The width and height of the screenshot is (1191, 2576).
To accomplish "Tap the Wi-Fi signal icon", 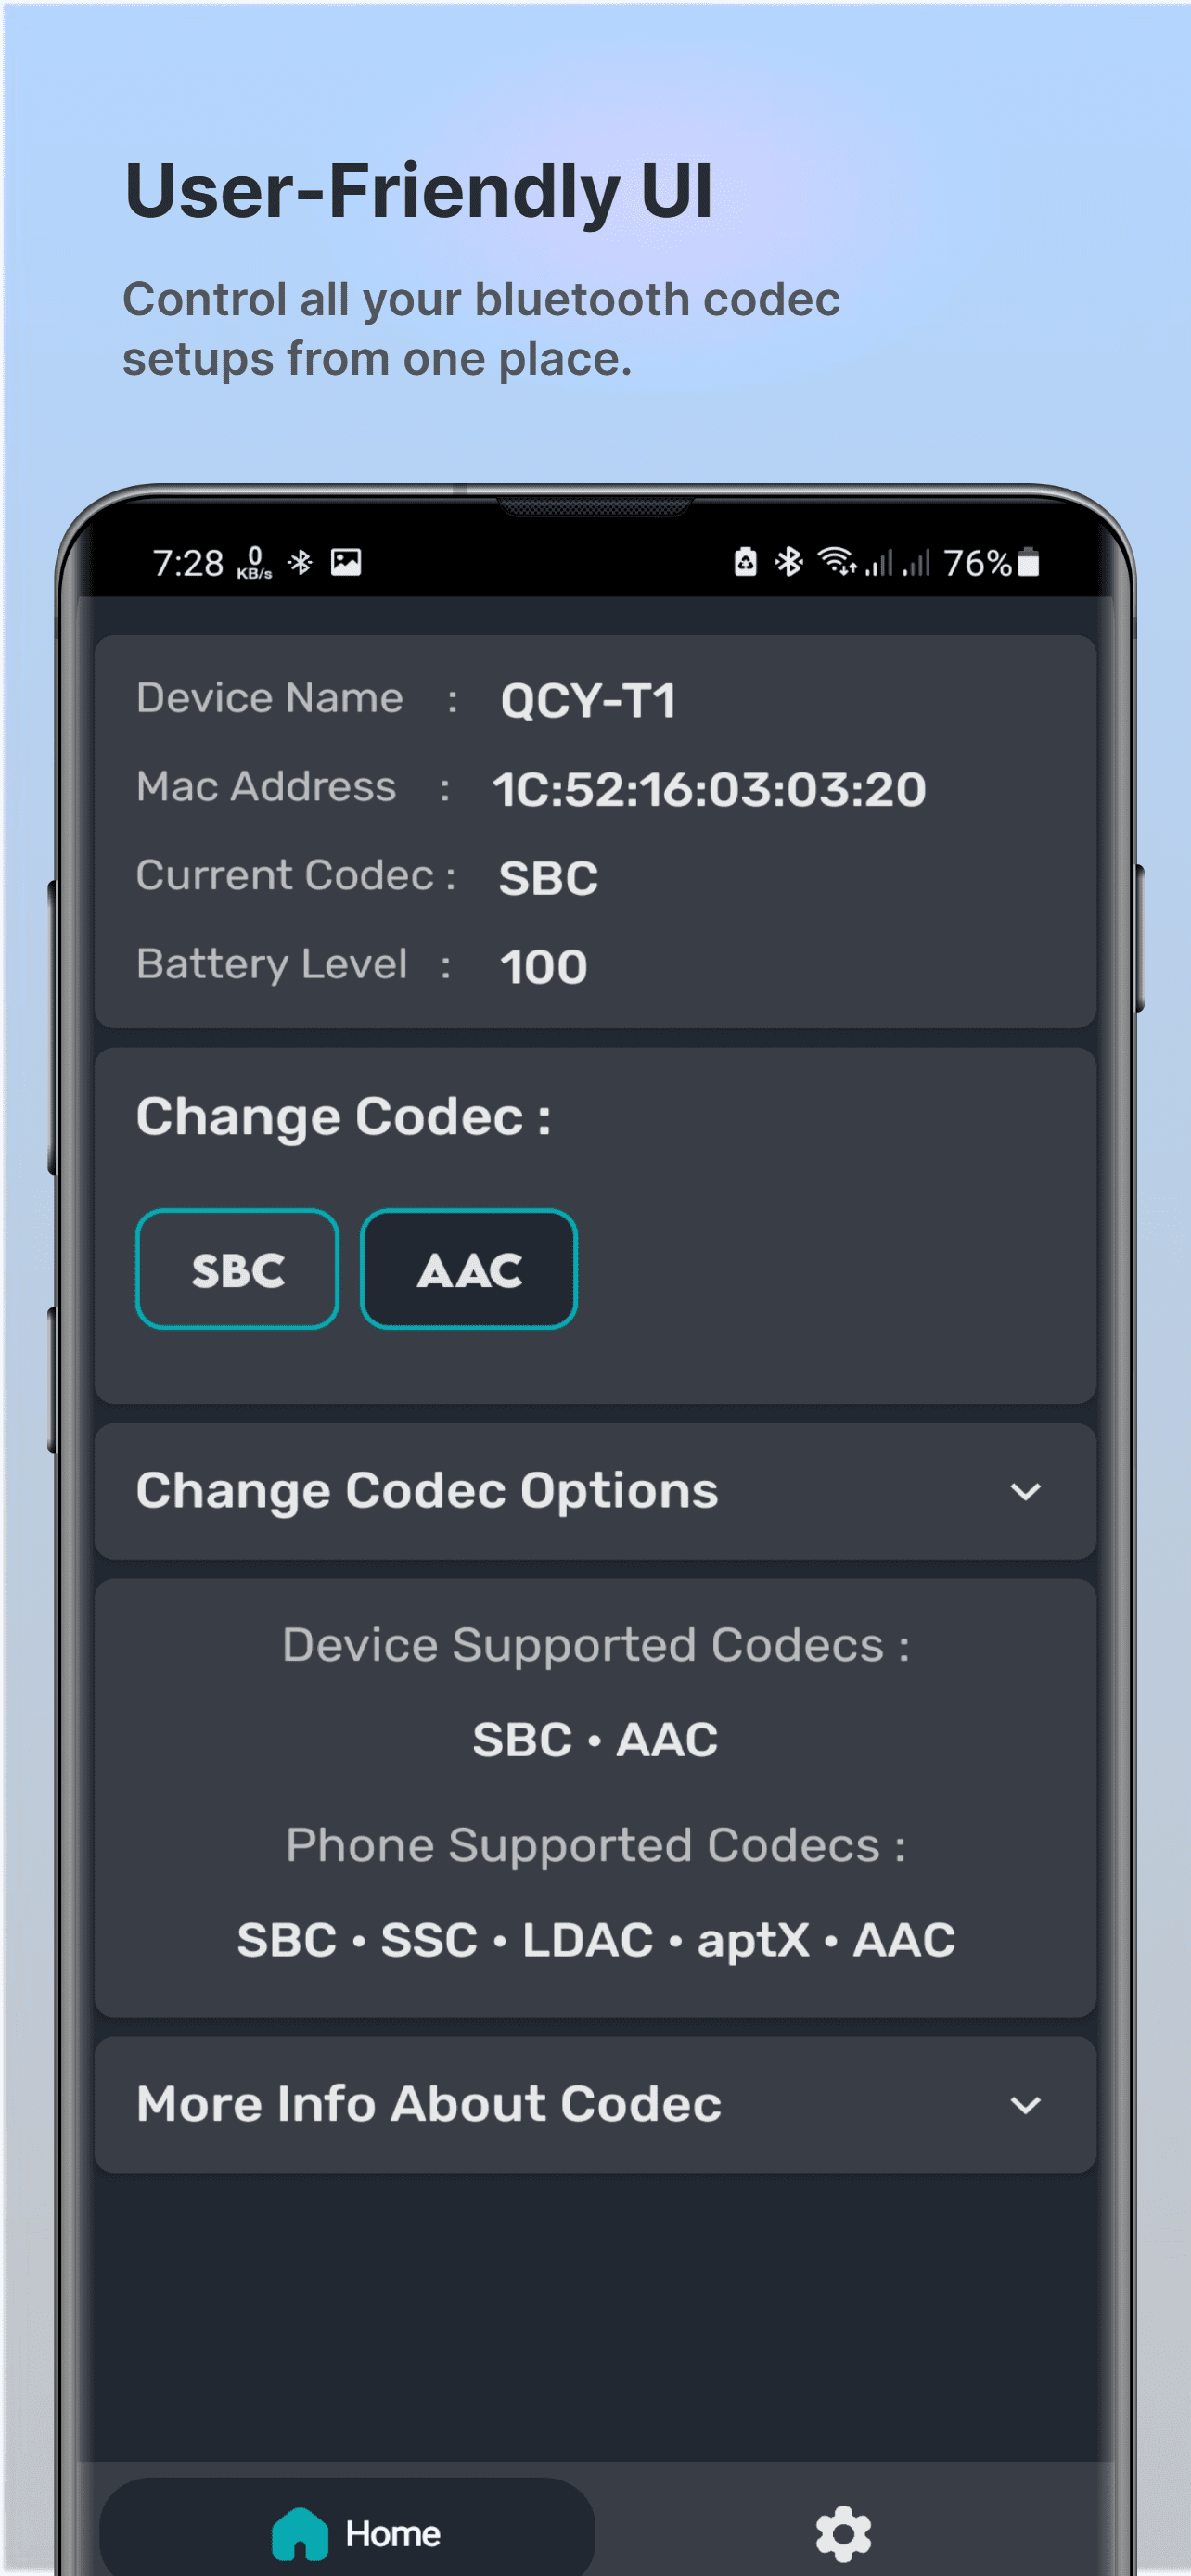I will 836,563.
